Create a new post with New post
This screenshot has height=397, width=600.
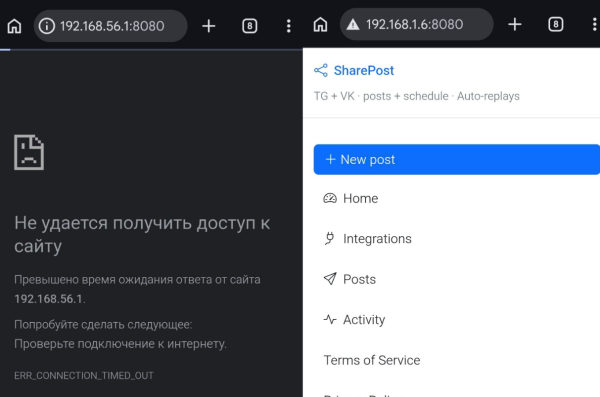coord(457,159)
